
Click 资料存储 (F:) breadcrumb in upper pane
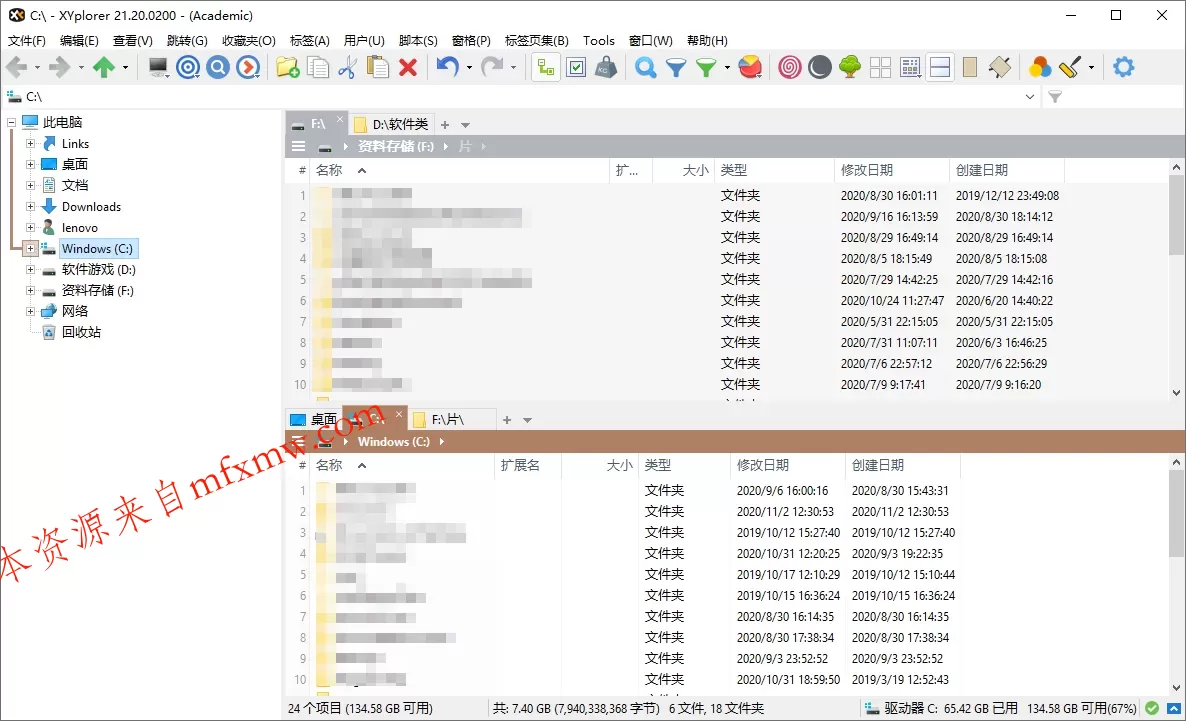click(x=396, y=146)
